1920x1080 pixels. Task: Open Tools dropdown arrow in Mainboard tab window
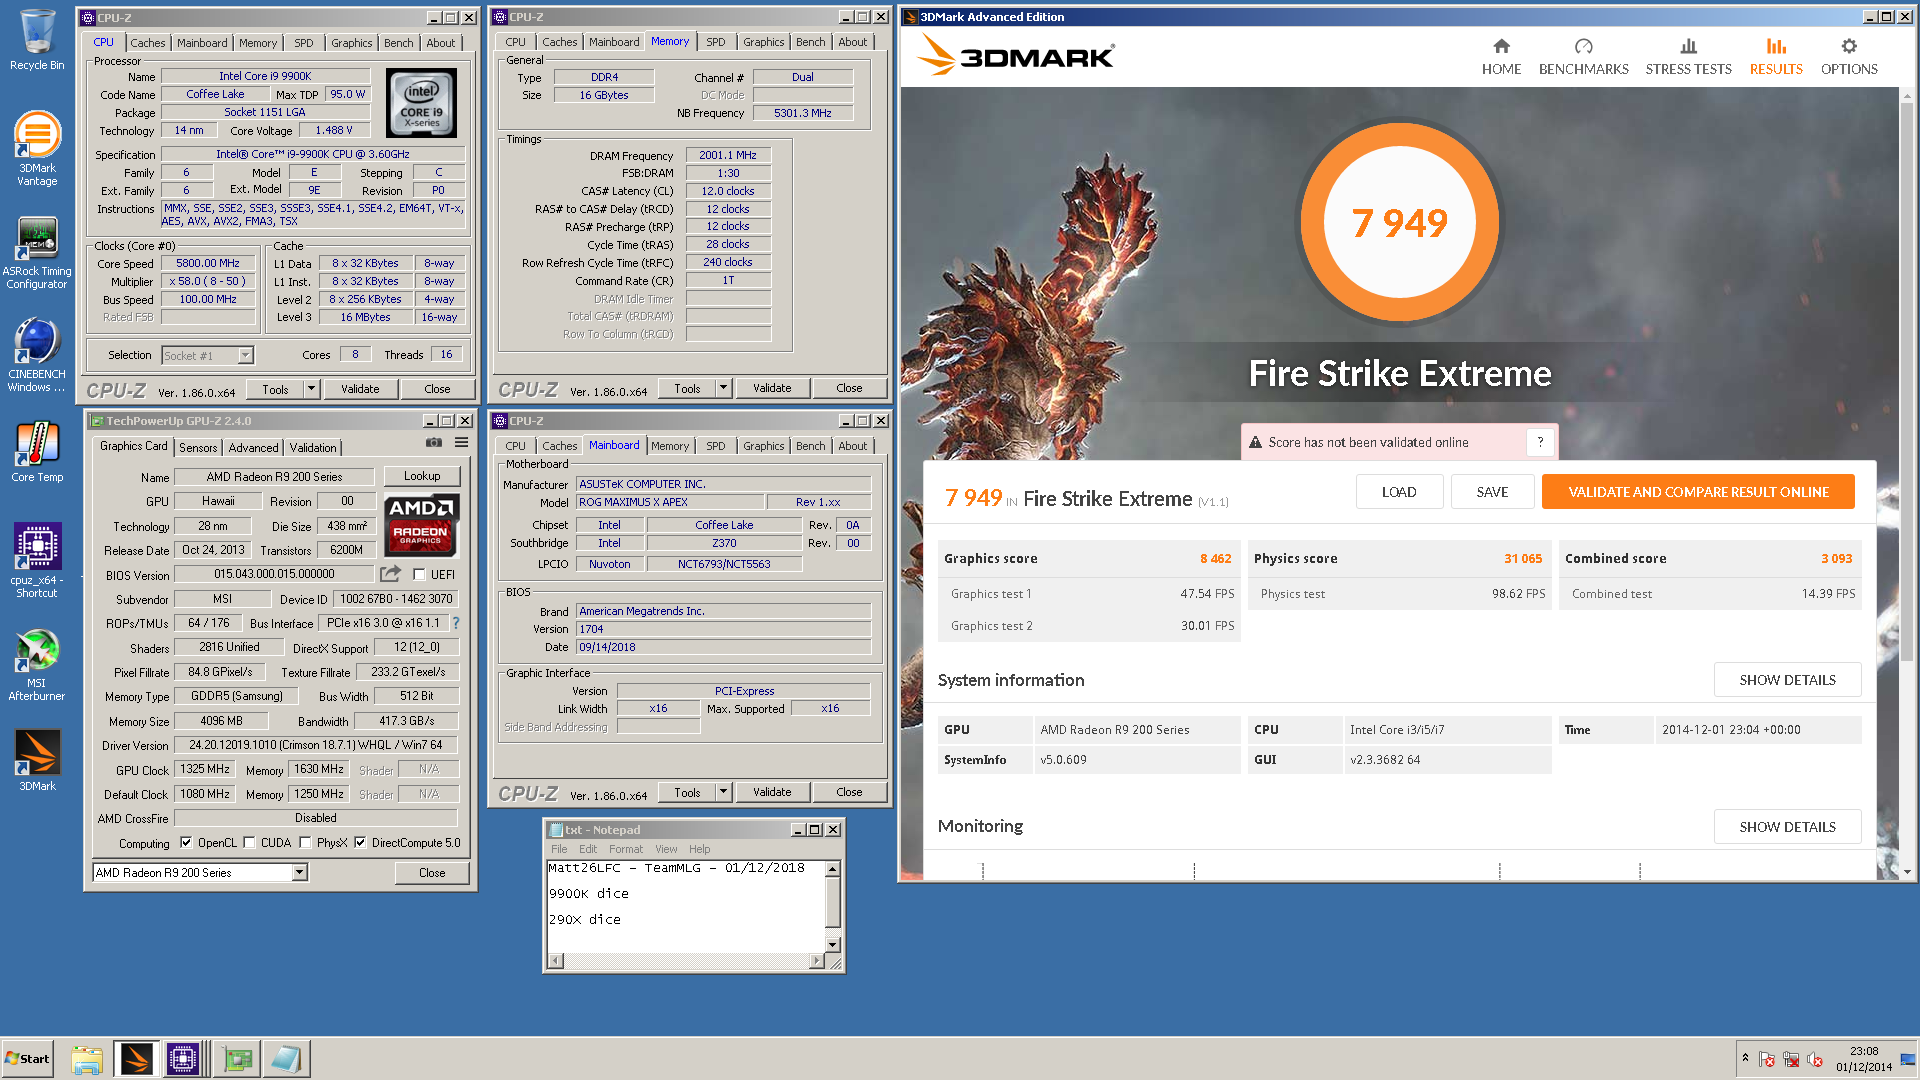[723, 792]
